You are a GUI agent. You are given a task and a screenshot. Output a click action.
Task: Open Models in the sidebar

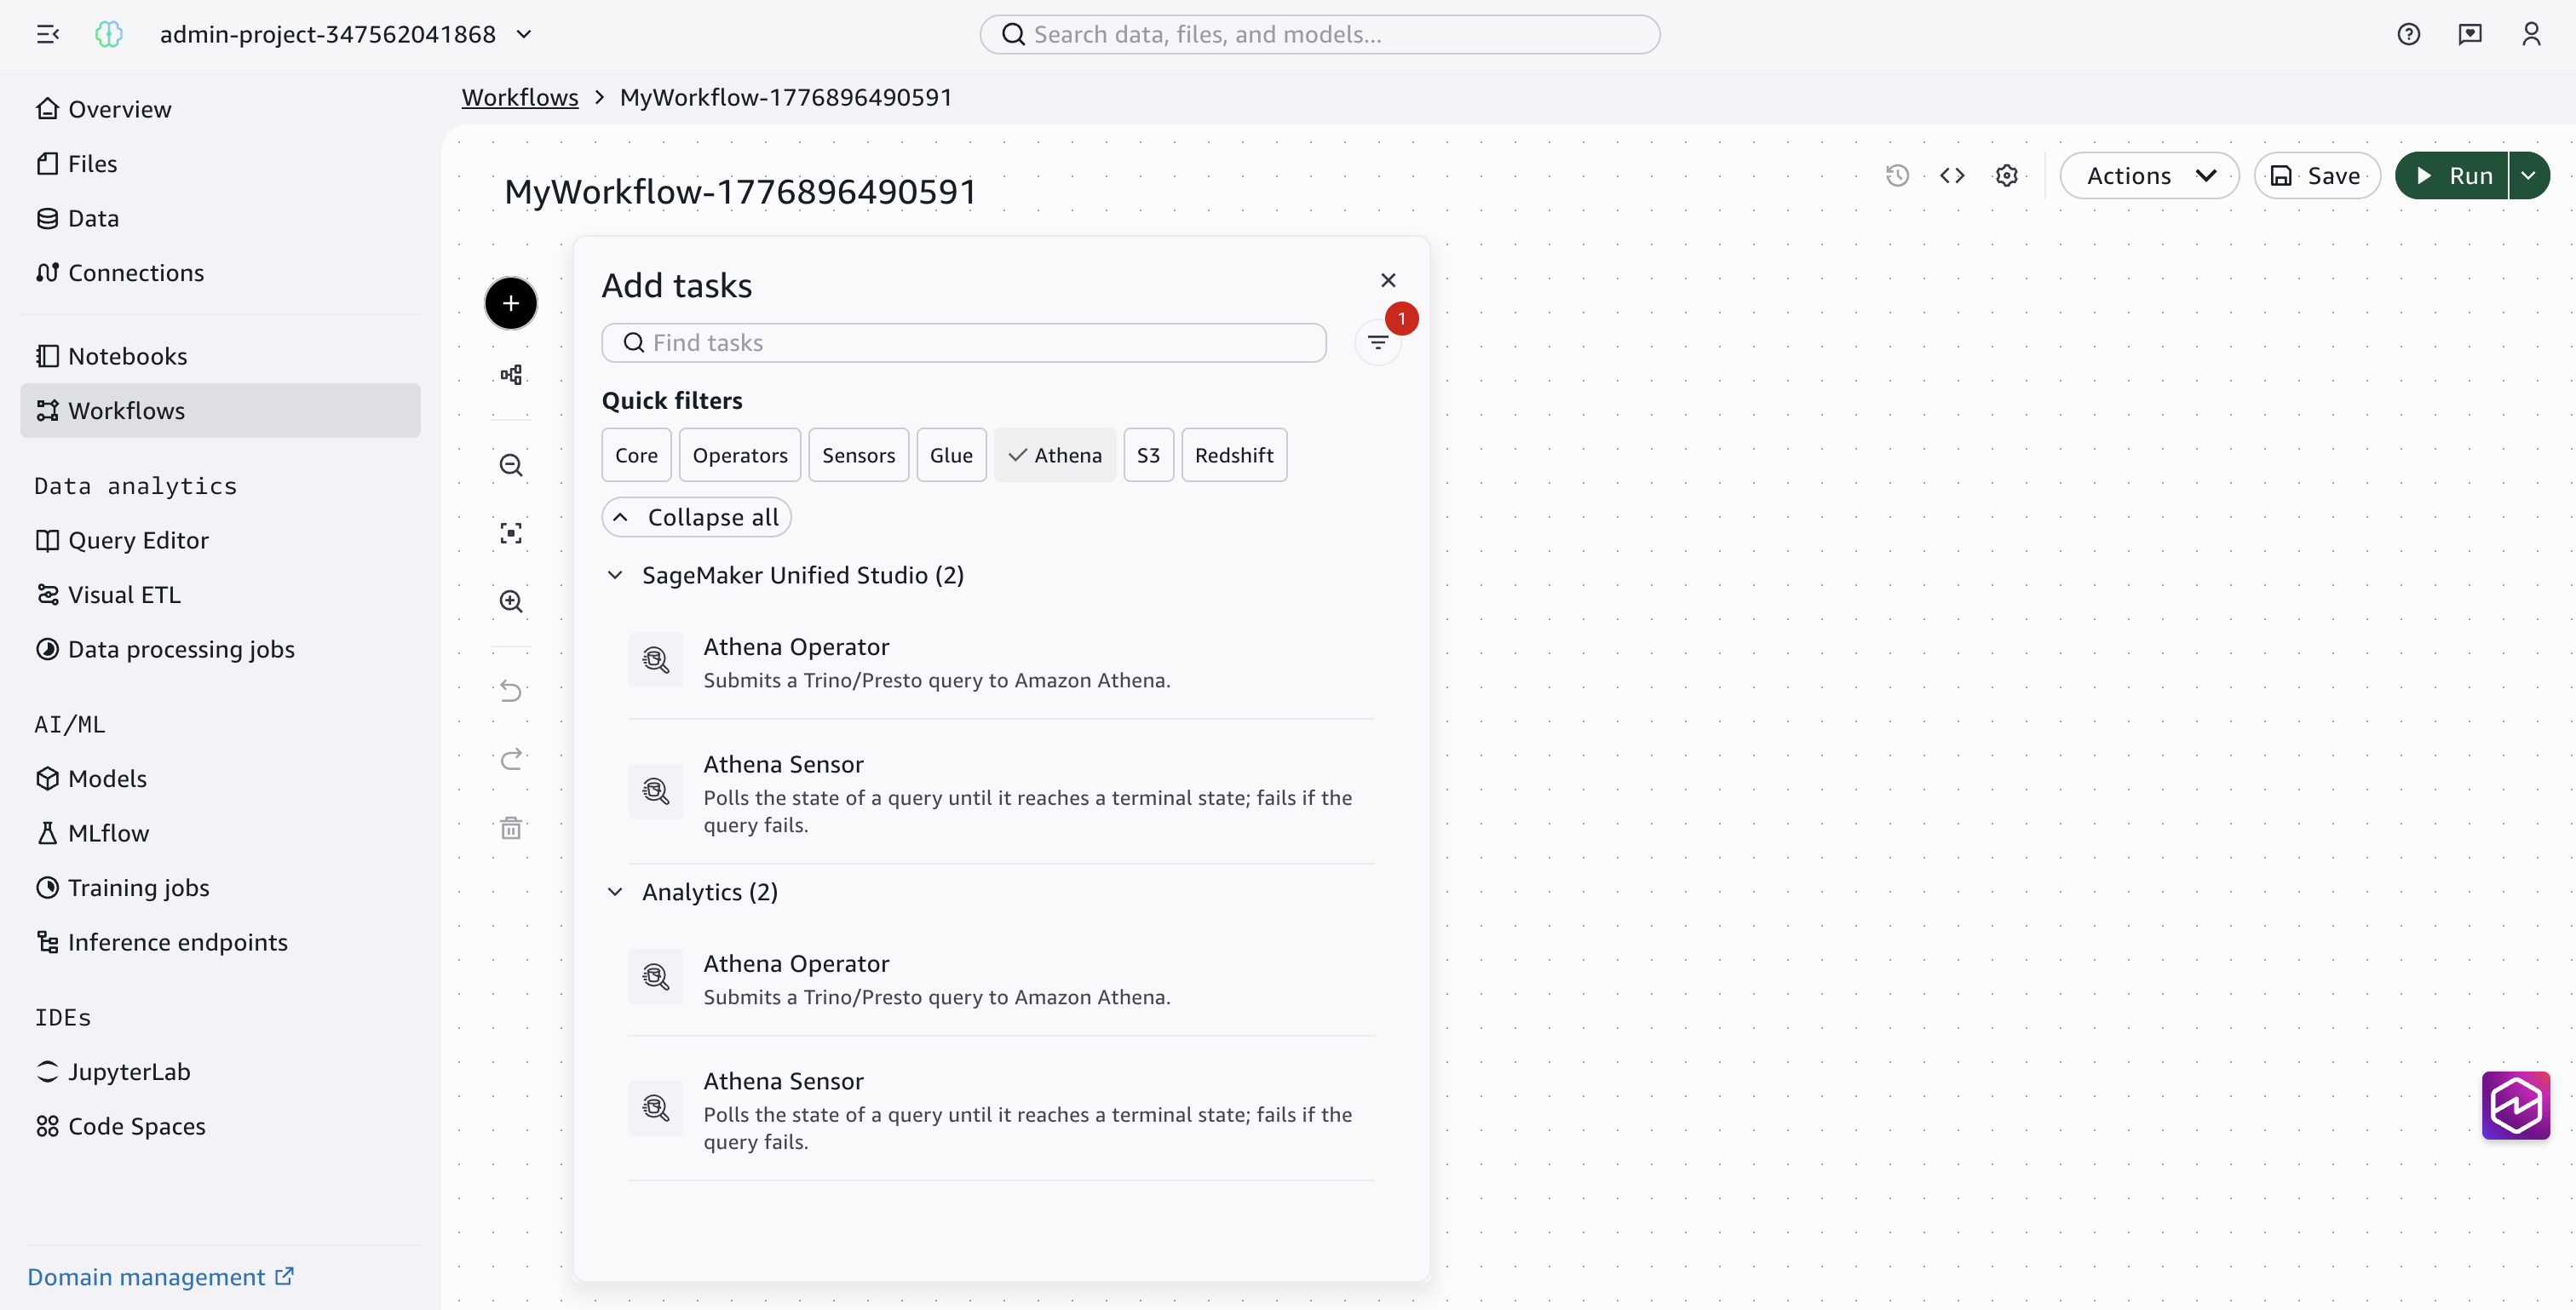[220, 778]
